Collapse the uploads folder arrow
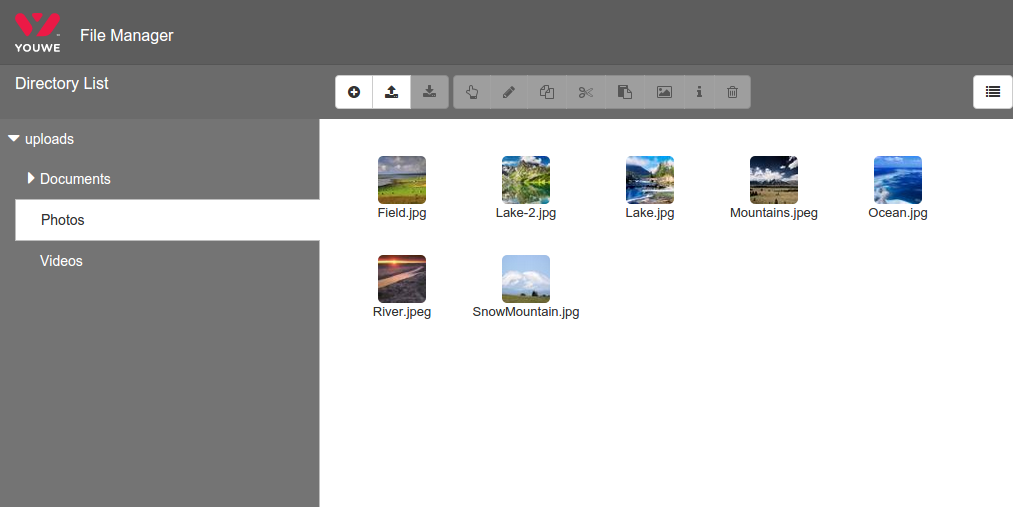Screen dimensions: 1013x507 (14, 138)
